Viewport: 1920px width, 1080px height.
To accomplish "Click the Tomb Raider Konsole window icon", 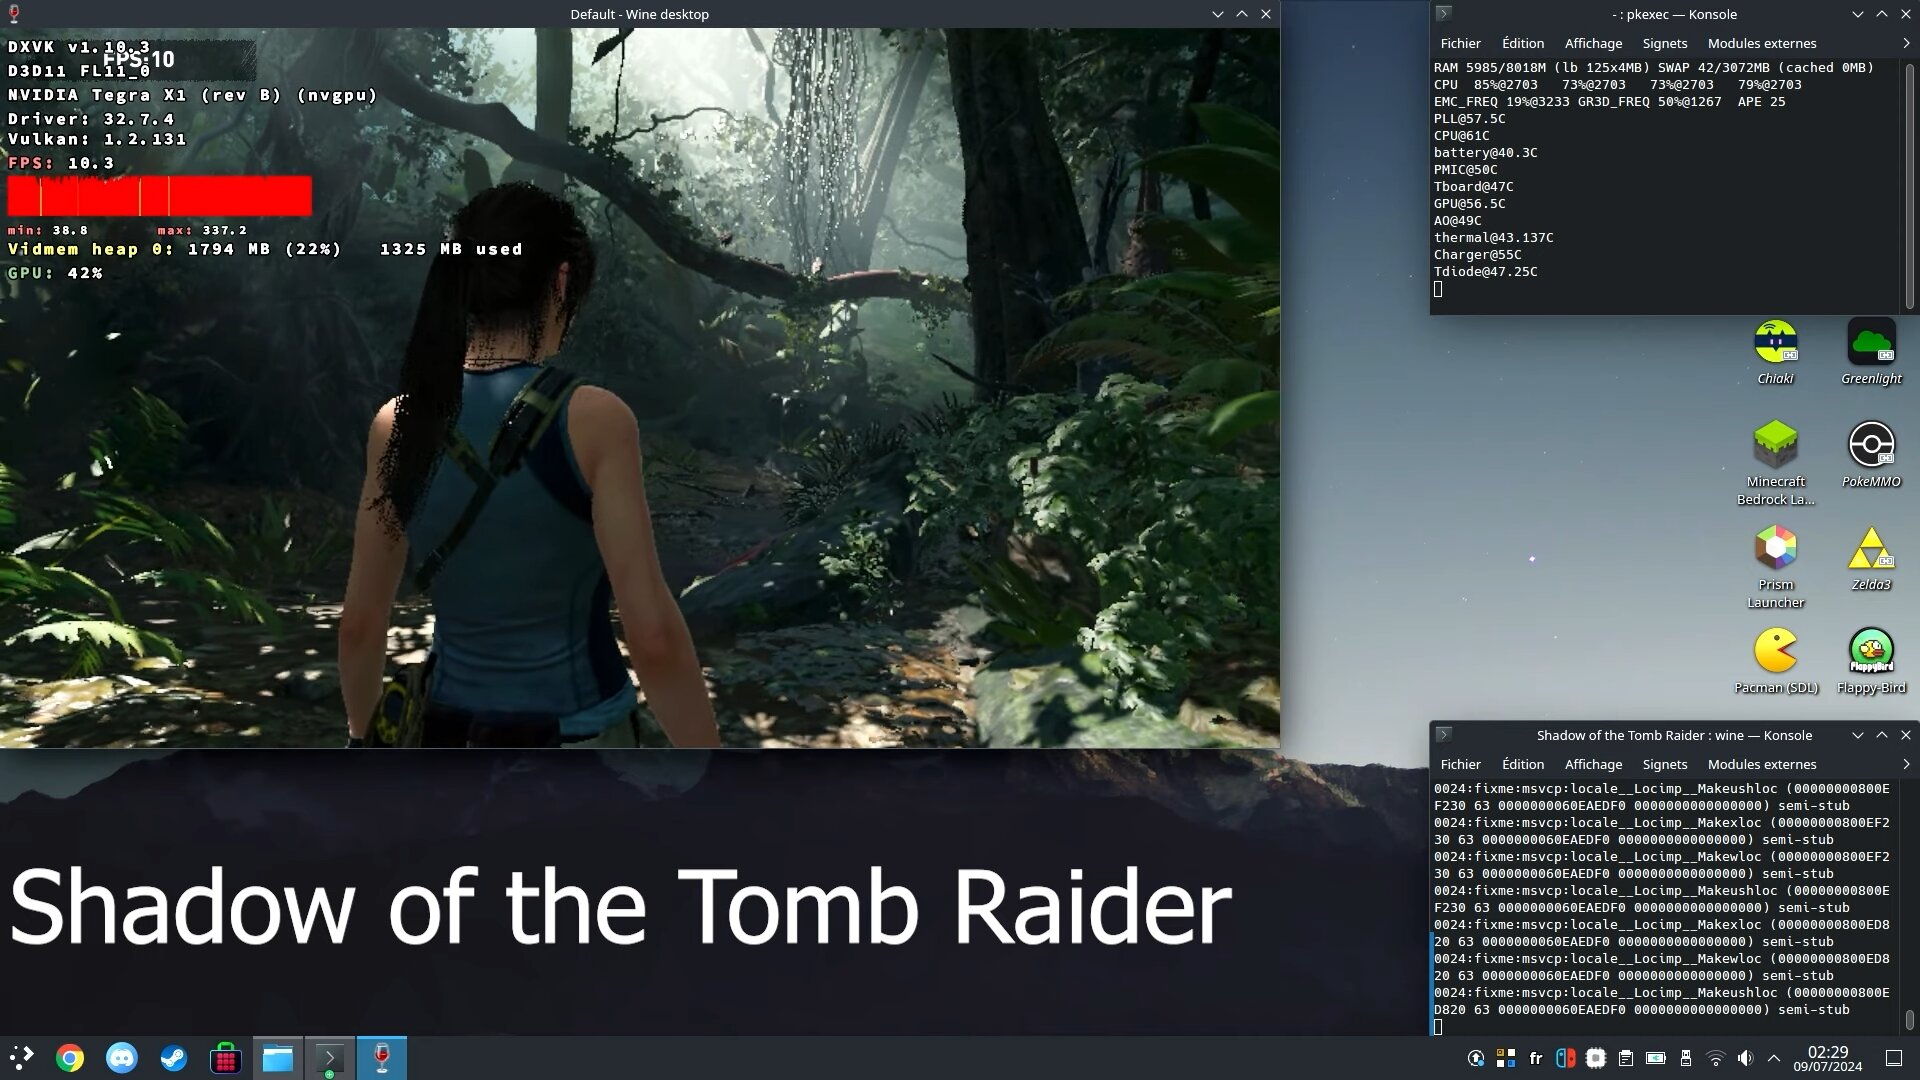I will pos(1443,734).
